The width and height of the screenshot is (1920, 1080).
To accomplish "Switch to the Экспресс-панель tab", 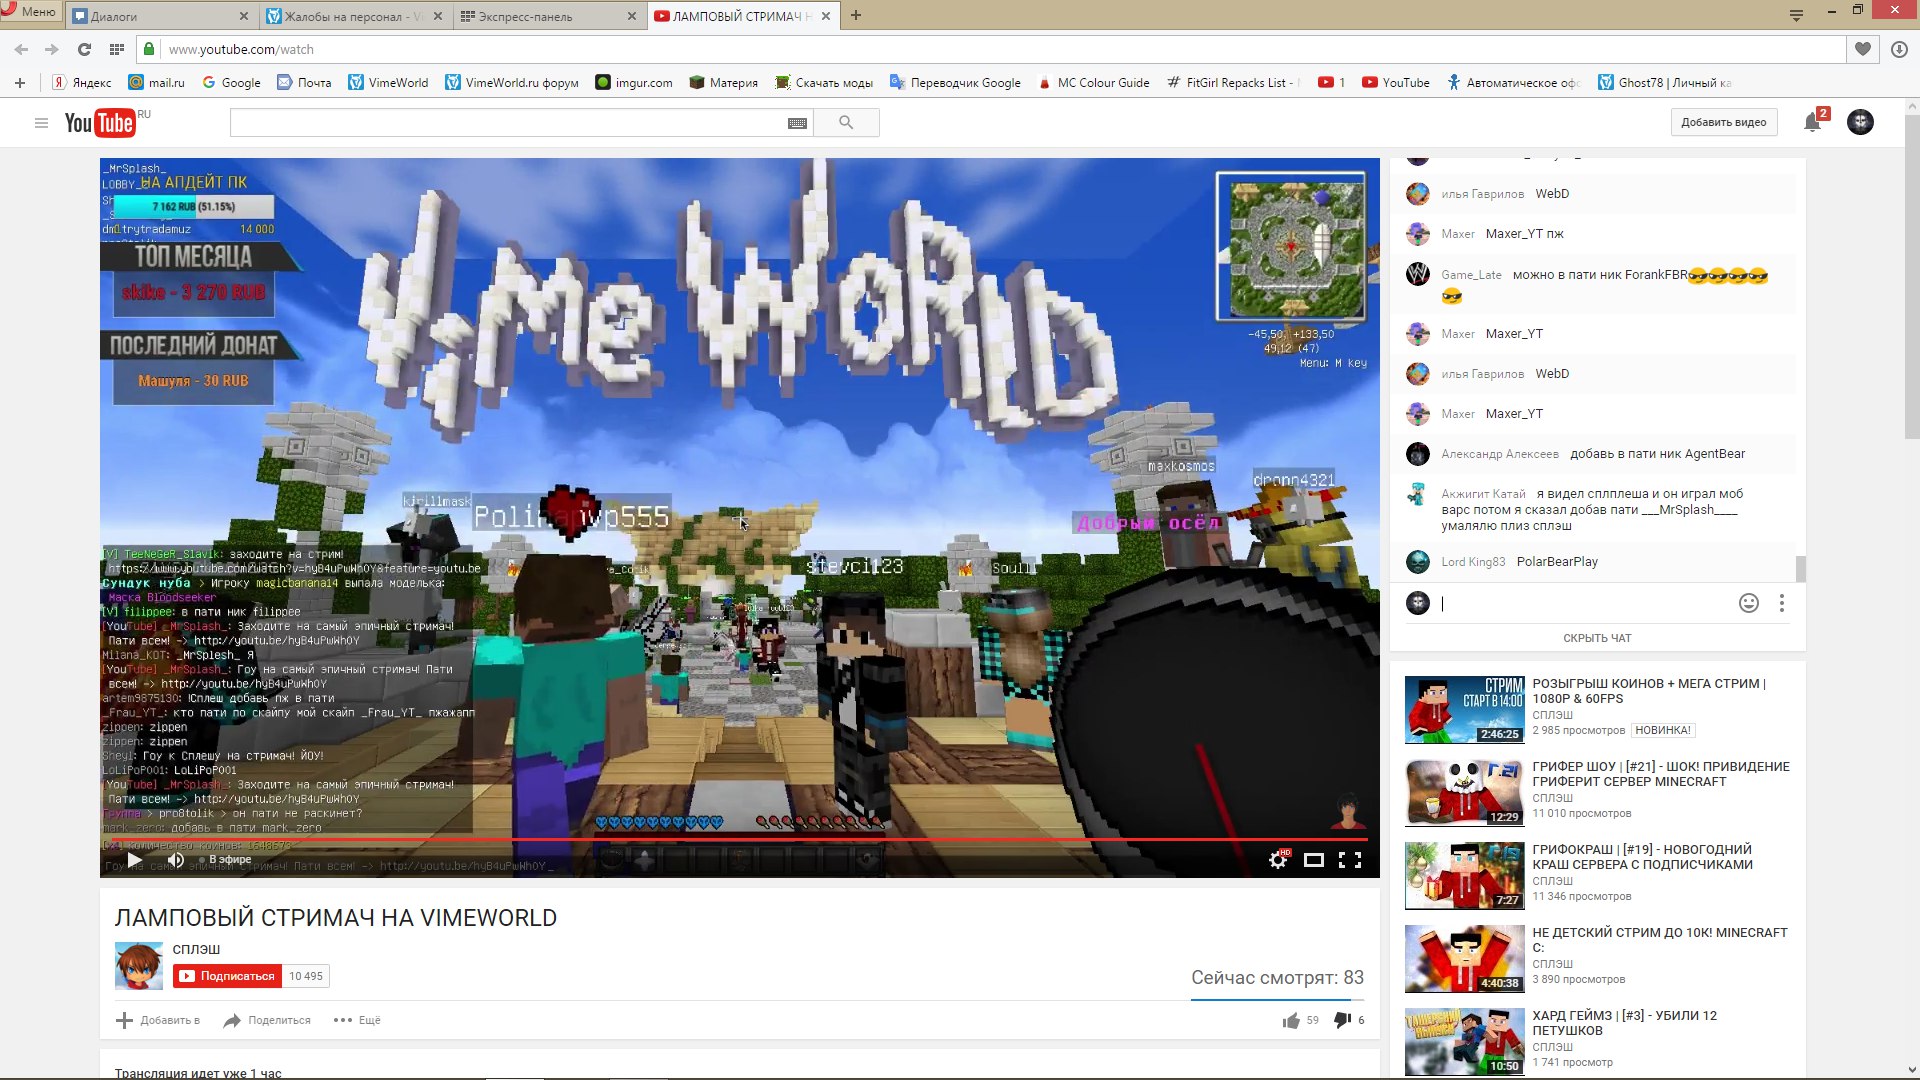I will pyautogui.click(x=548, y=16).
